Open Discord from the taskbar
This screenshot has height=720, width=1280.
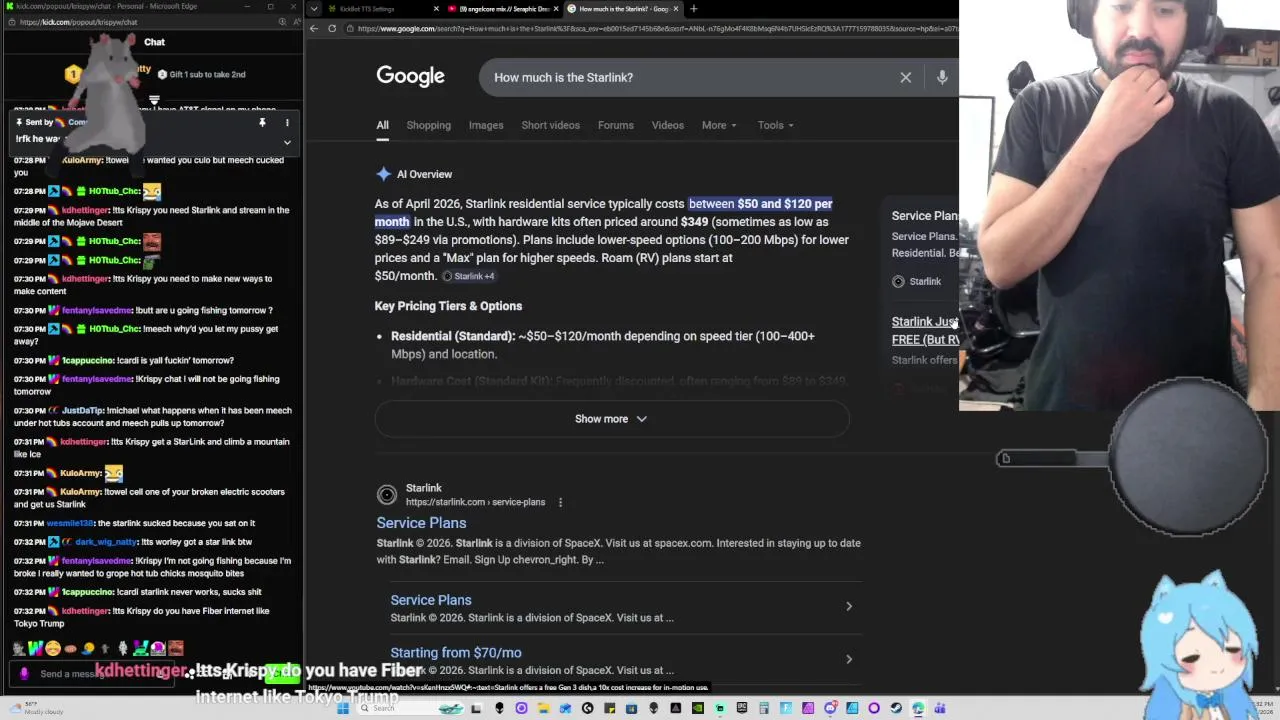coord(830,708)
